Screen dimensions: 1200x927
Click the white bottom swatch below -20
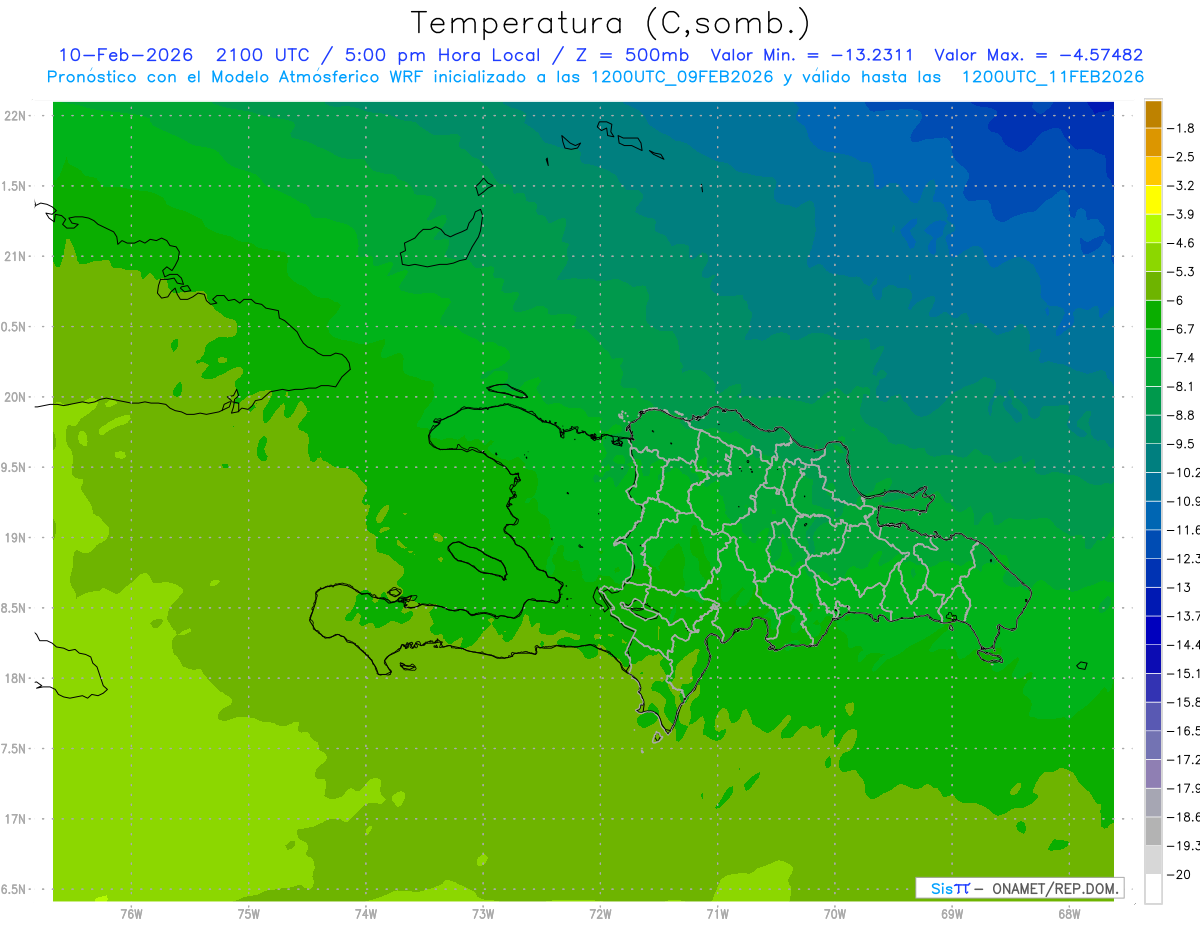tap(1153, 890)
